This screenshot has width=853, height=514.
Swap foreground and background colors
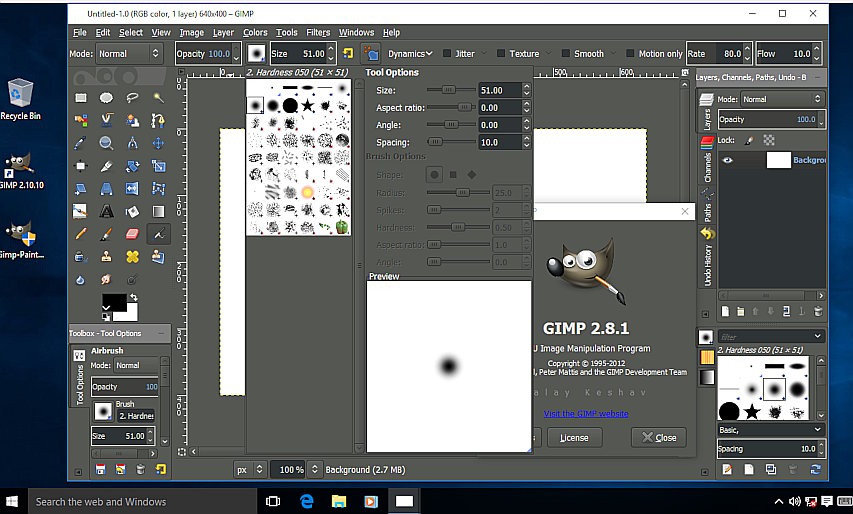pyautogui.click(x=133, y=298)
